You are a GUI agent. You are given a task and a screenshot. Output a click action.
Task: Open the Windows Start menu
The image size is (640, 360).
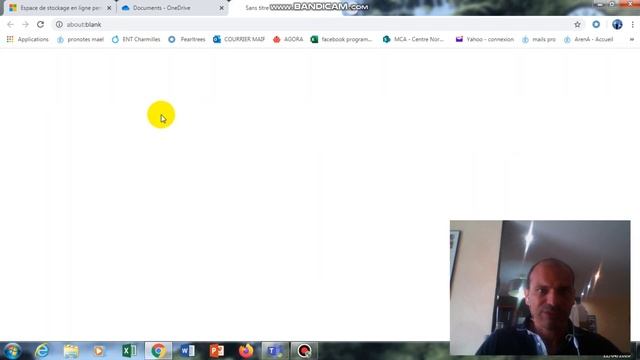[12, 351]
